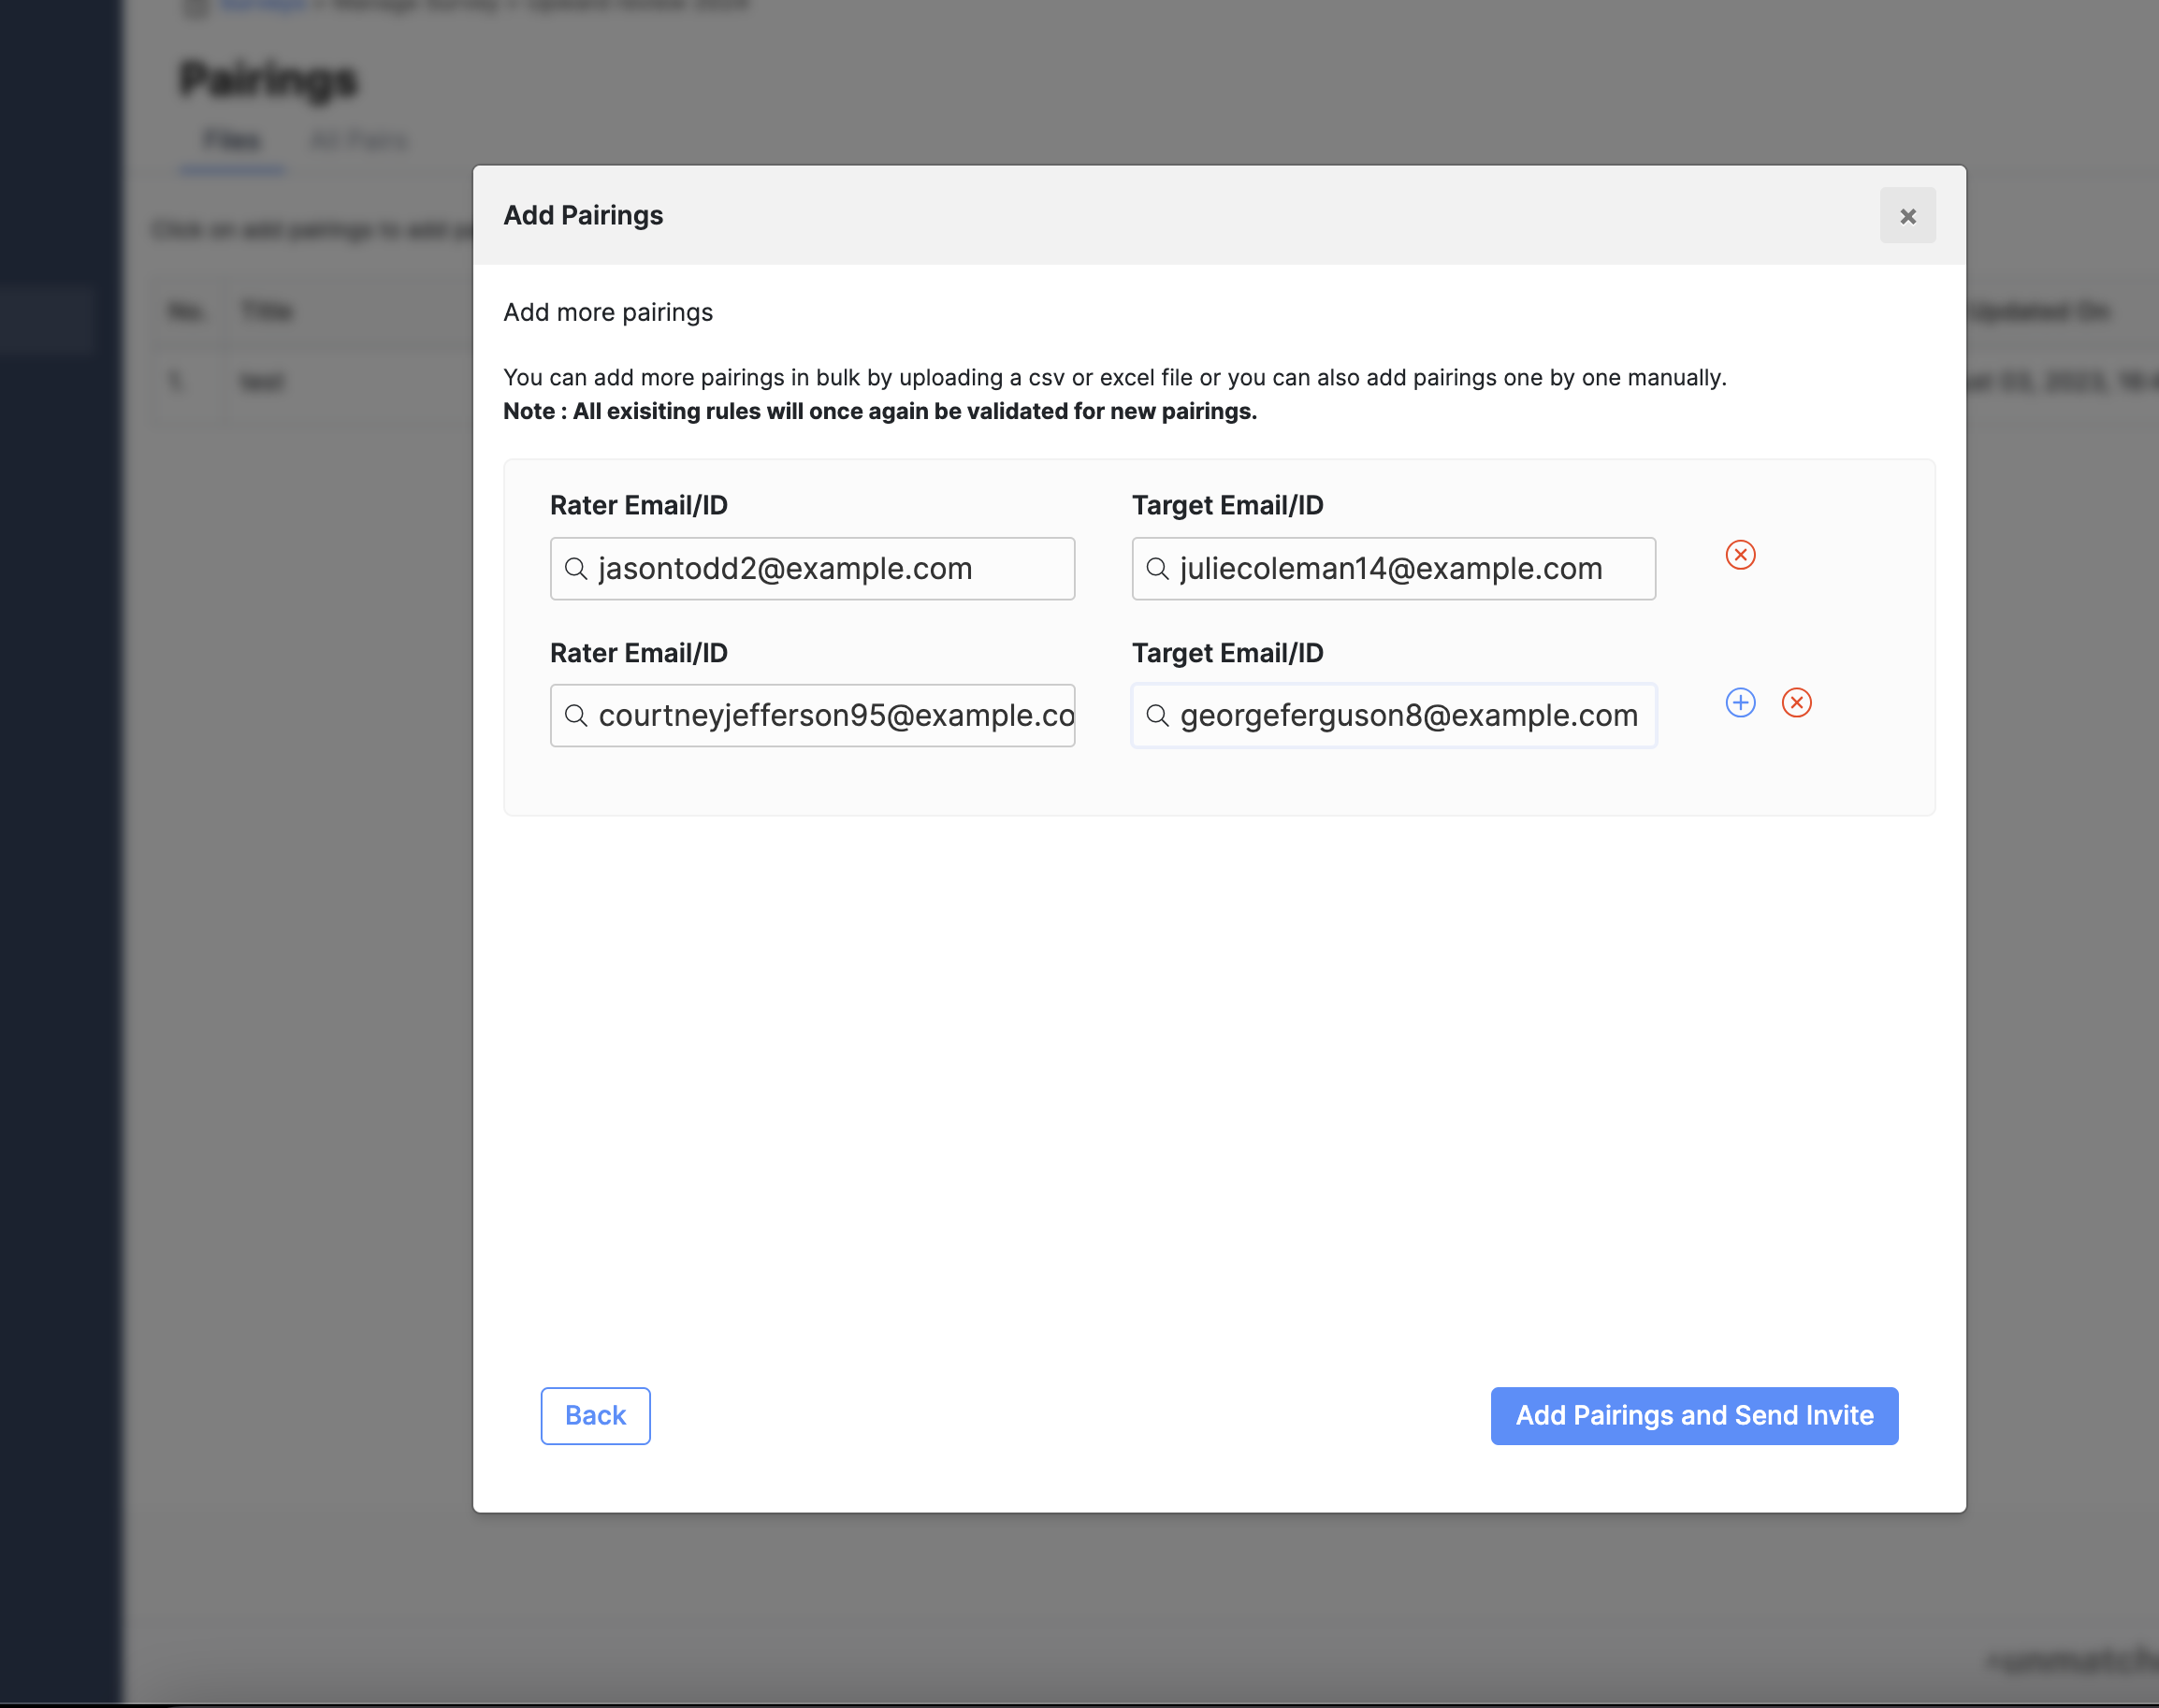Edit target field juliecoleman14@example.com
This screenshot has height=1708, width=2159.
tap(1393, 568)
